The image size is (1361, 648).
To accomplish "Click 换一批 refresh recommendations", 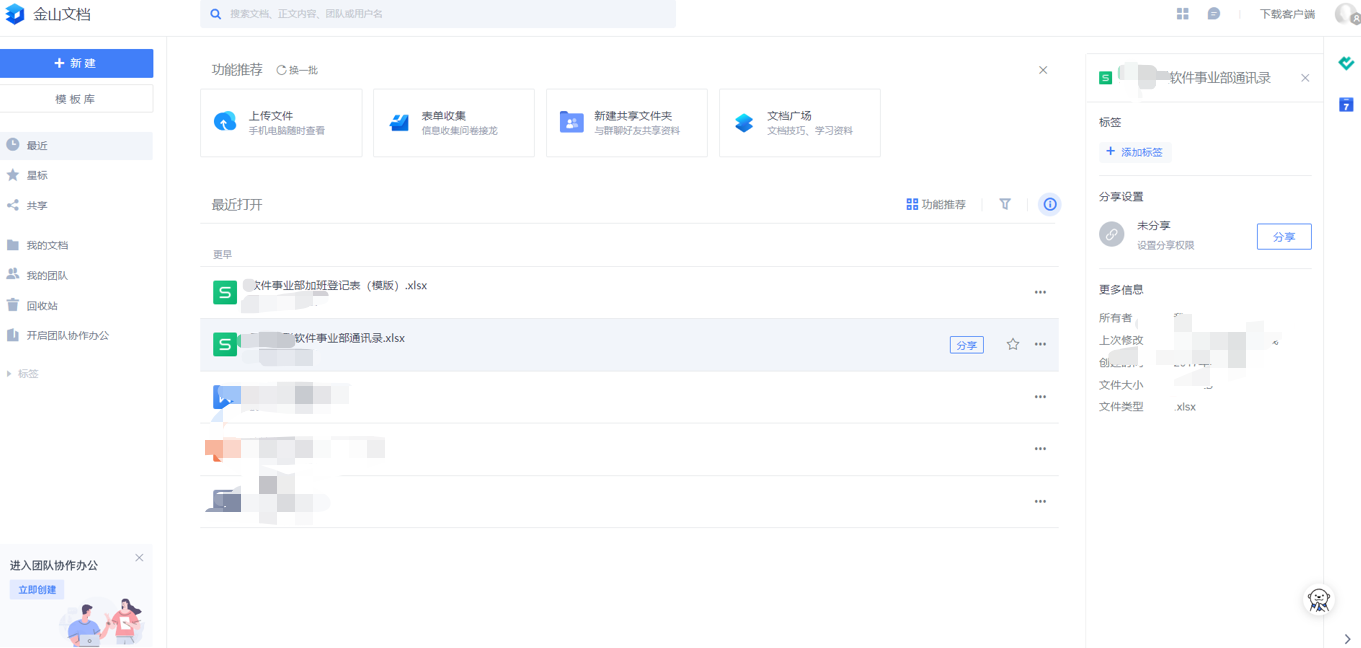I will (297, 70).
